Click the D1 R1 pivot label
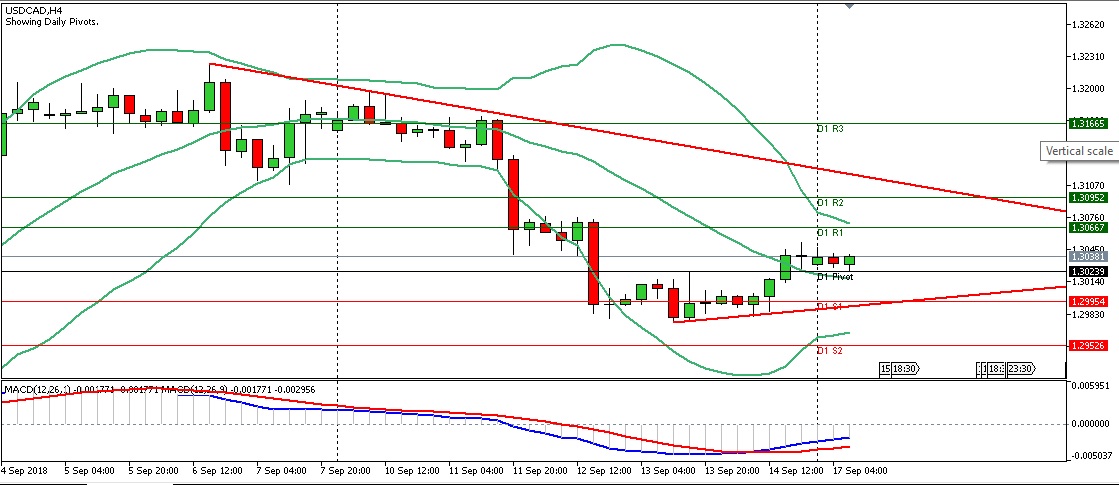The height and width of the screenshot is (485, 1119). (830, 233)
